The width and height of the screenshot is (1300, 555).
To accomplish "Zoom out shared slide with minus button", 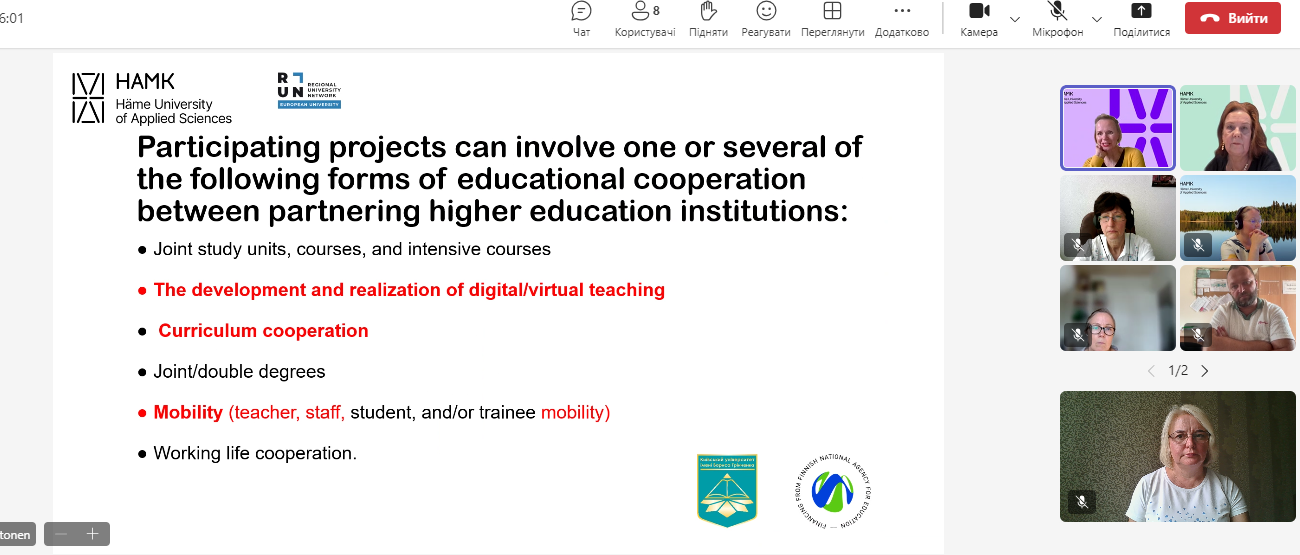I will (x=61, y=534).
